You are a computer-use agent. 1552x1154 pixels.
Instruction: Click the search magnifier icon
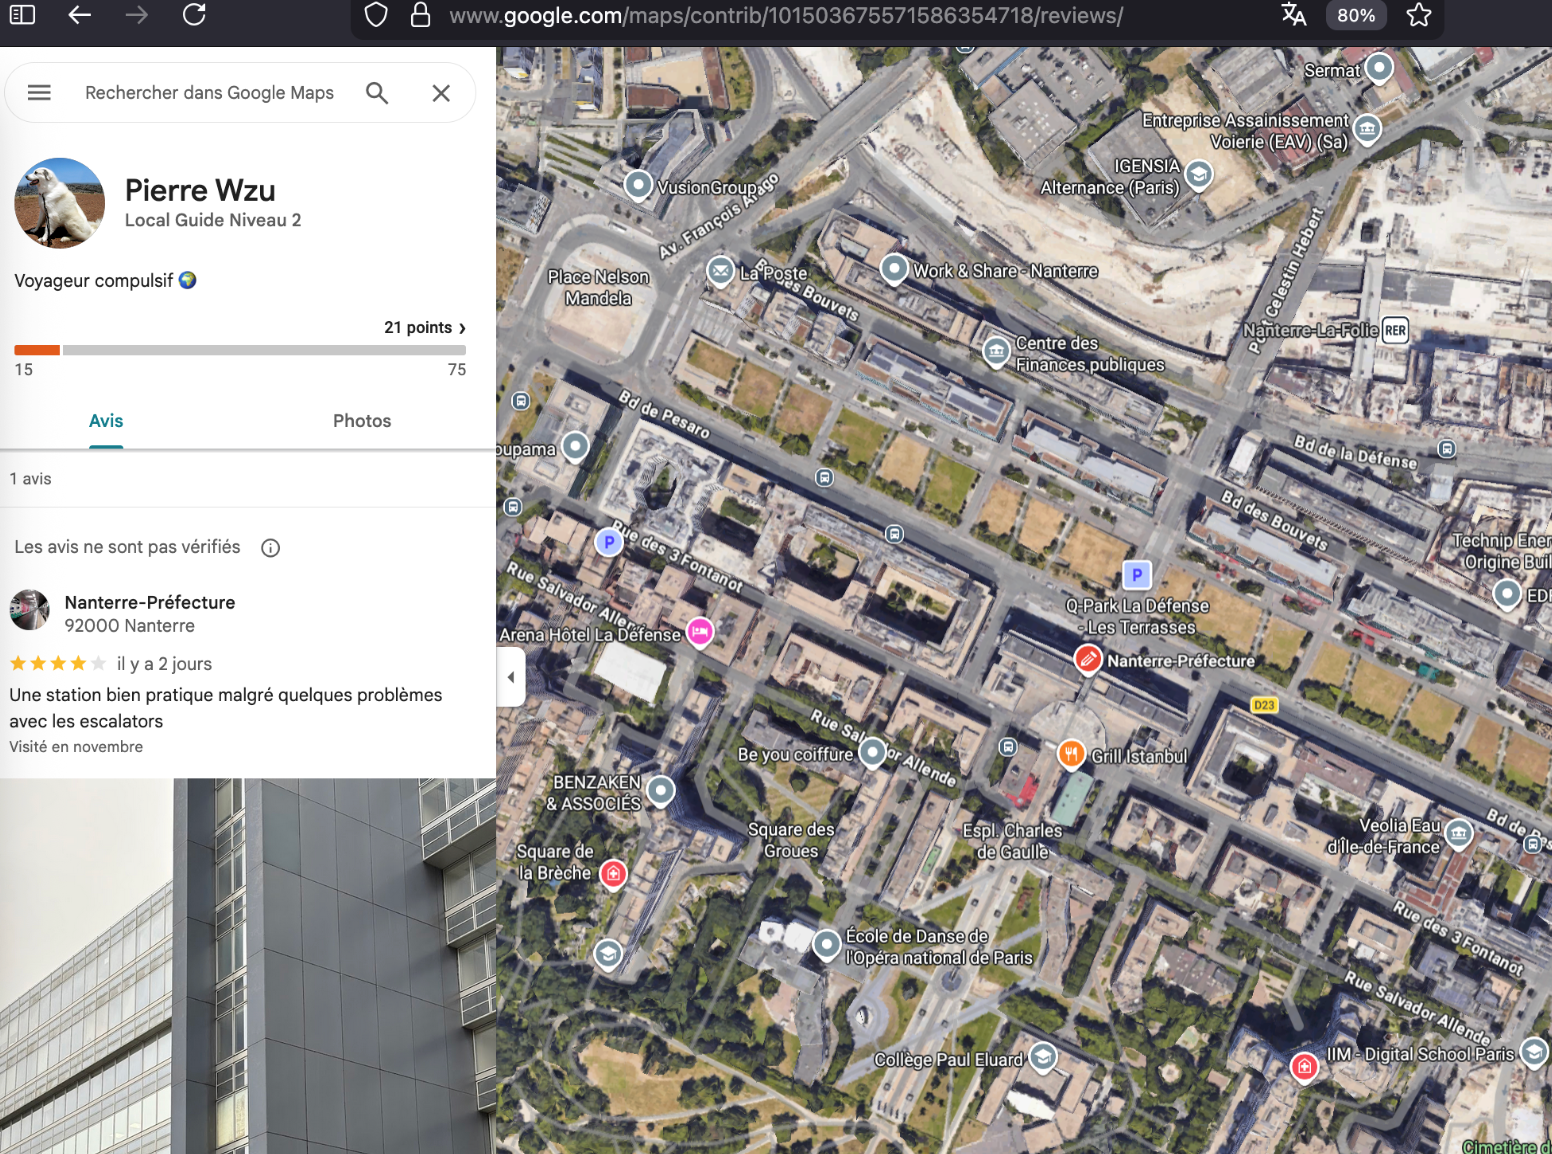[377, 93]
